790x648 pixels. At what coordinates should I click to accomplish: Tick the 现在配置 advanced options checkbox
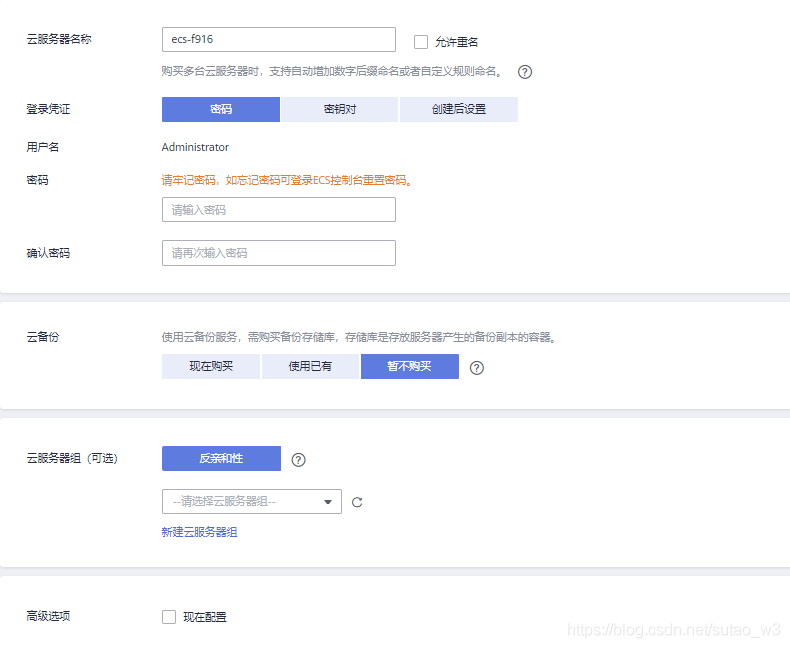click(x=169, y=617)
